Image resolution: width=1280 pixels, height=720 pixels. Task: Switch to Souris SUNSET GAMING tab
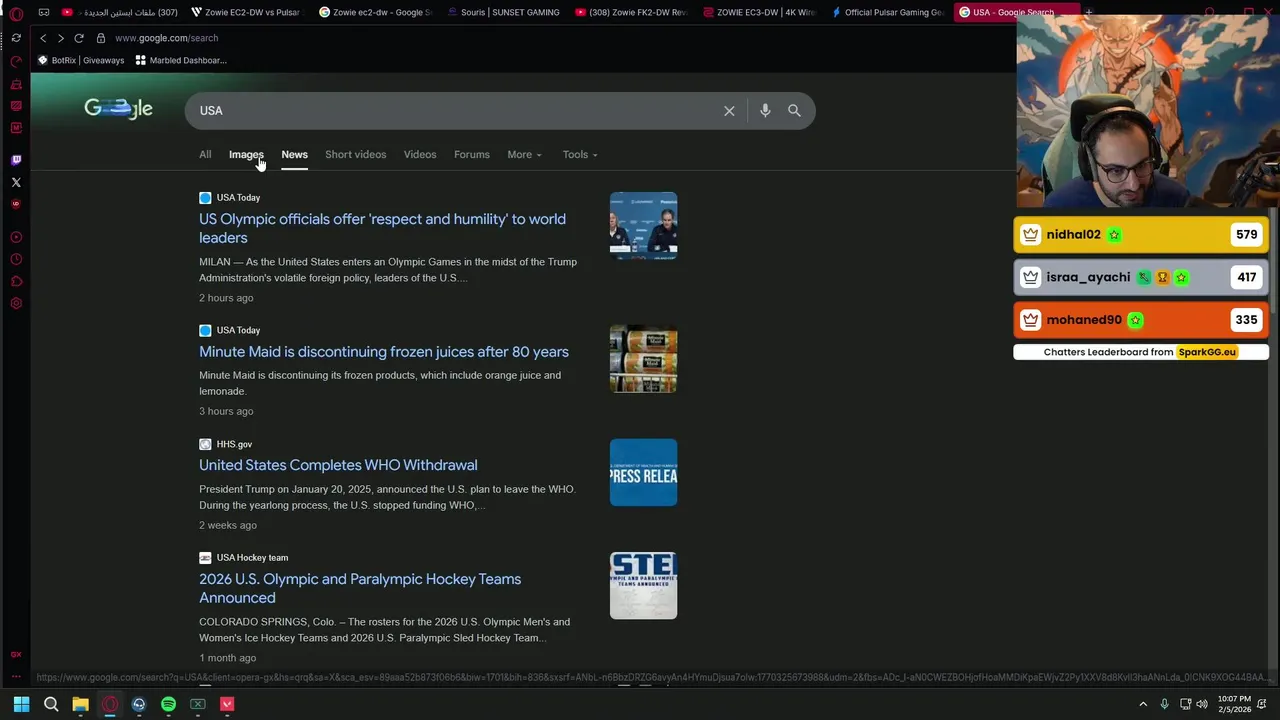click(504, 12)
